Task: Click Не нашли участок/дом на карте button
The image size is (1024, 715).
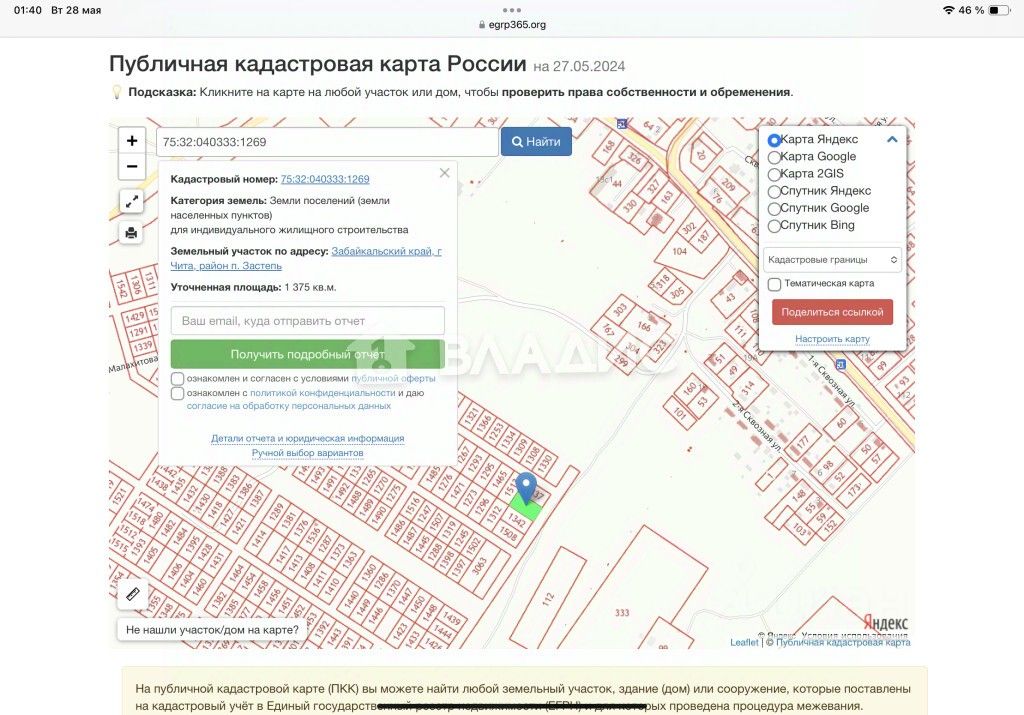Action: pyautogui.click(x=212, y=630)
